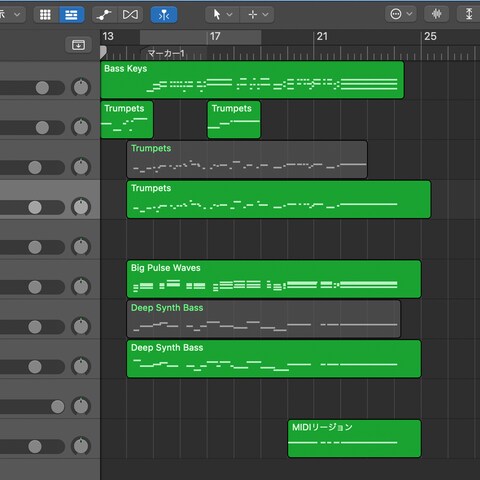Click pan knob on empty track above Big Pulse Waves
480x480 pixels.
[81, 247]
